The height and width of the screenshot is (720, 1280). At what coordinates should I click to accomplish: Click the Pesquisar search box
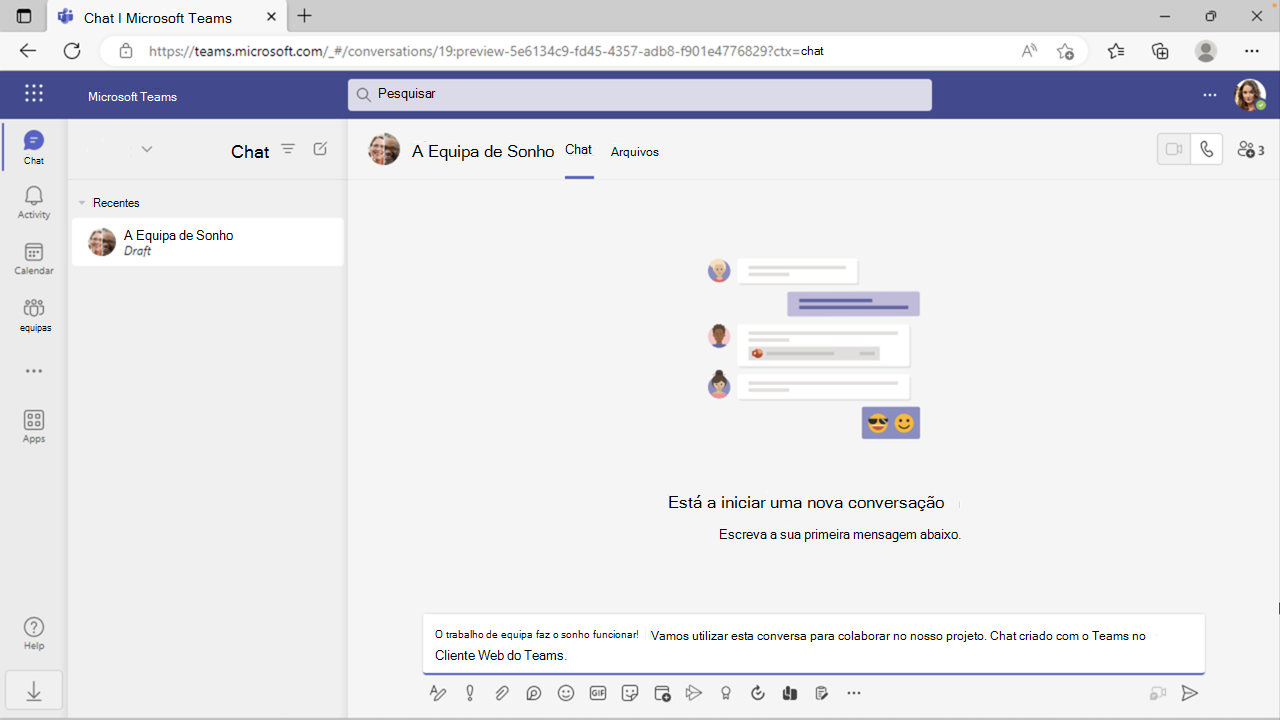click(x=640, y=94)
